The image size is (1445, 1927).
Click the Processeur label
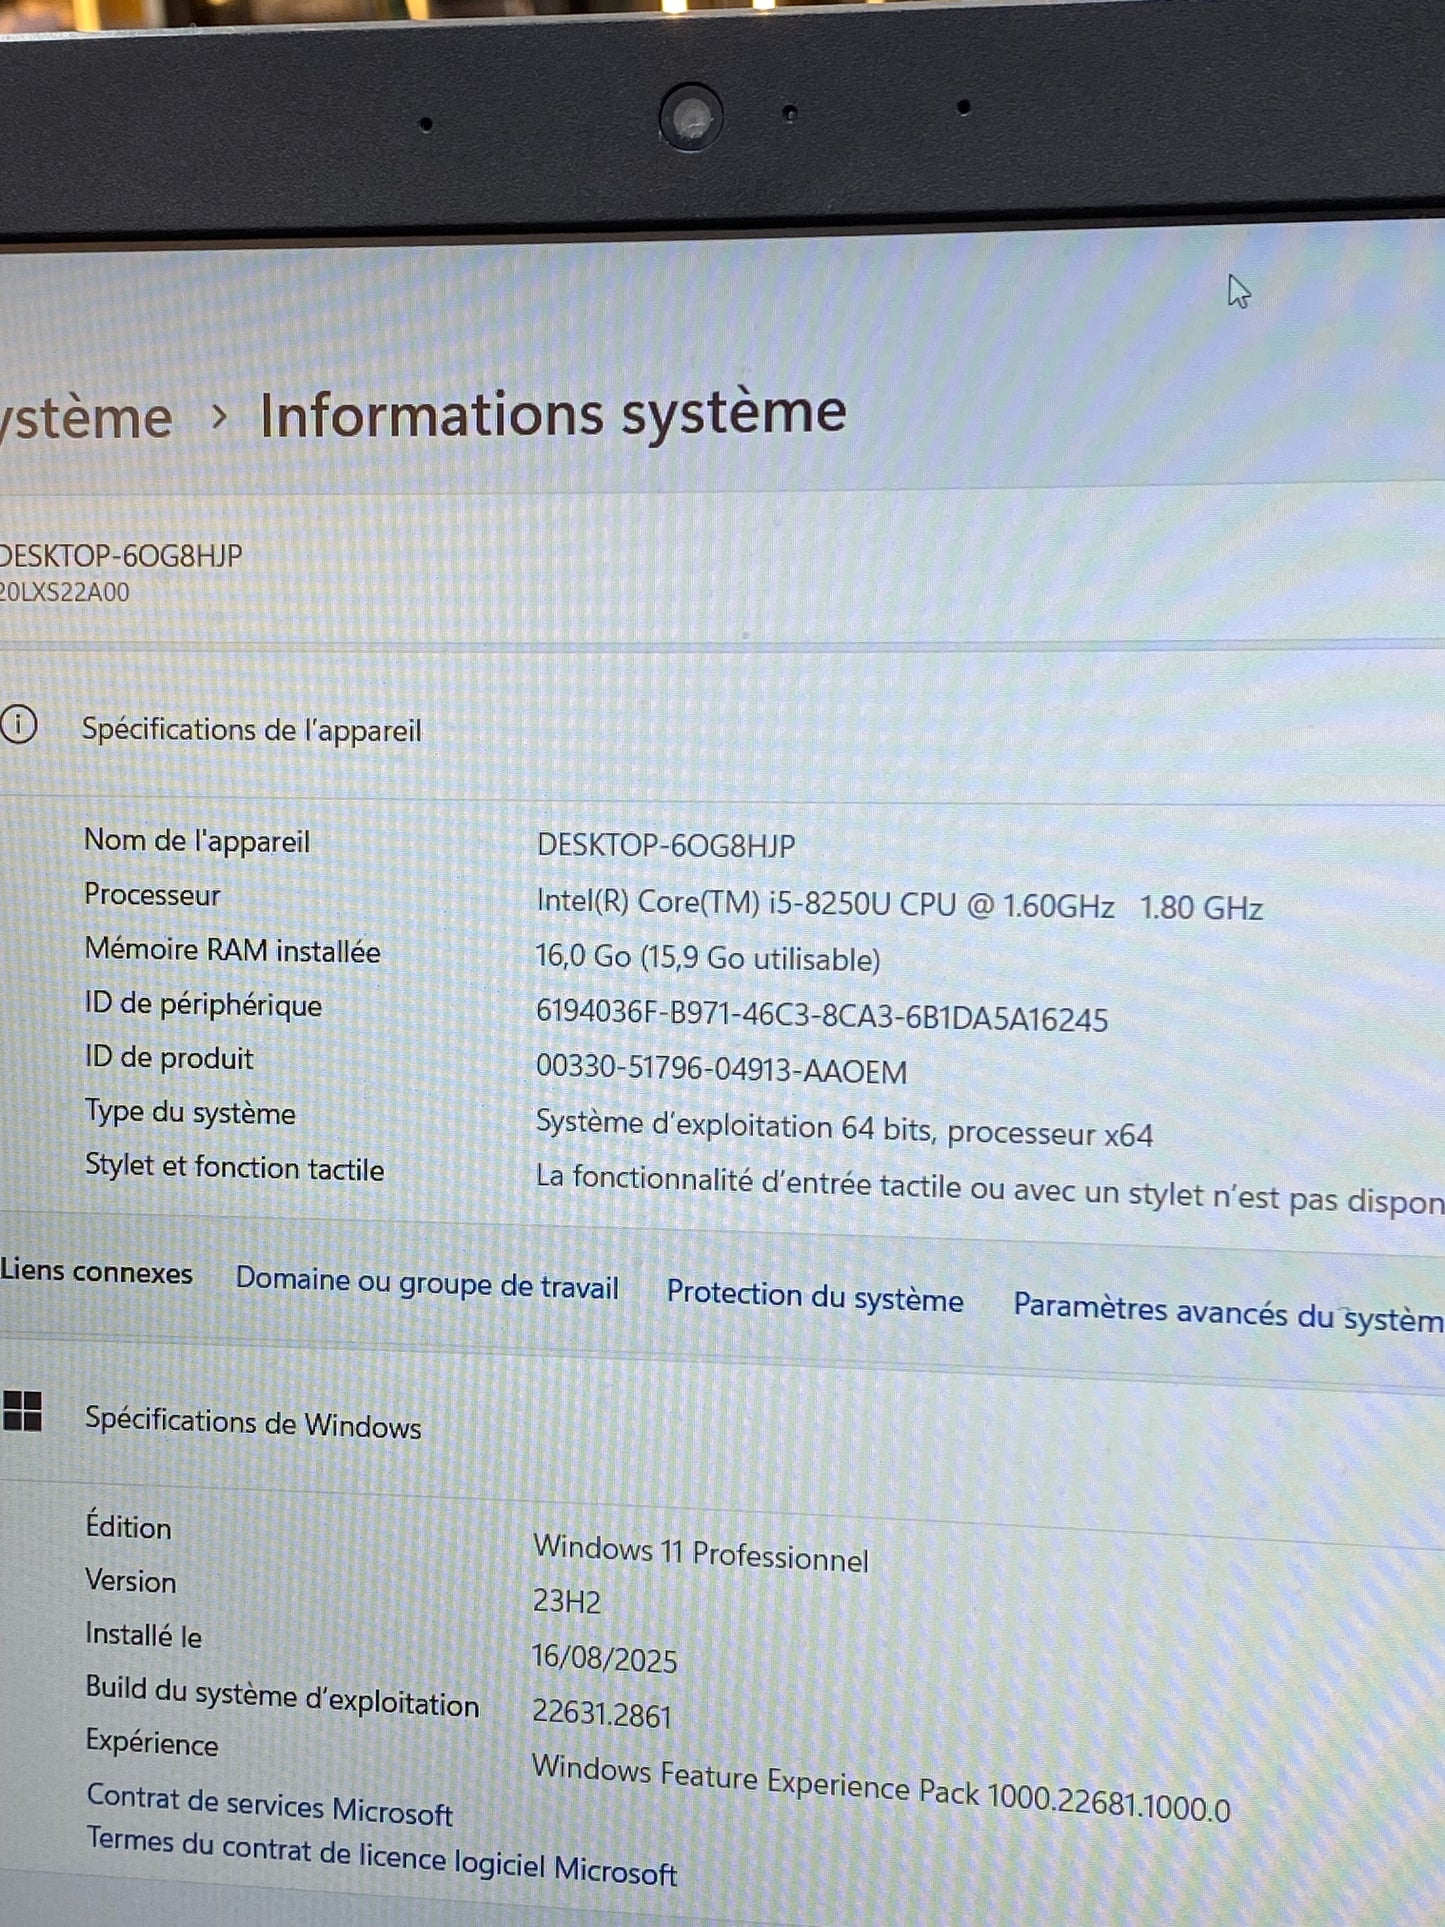click(152, 895)
